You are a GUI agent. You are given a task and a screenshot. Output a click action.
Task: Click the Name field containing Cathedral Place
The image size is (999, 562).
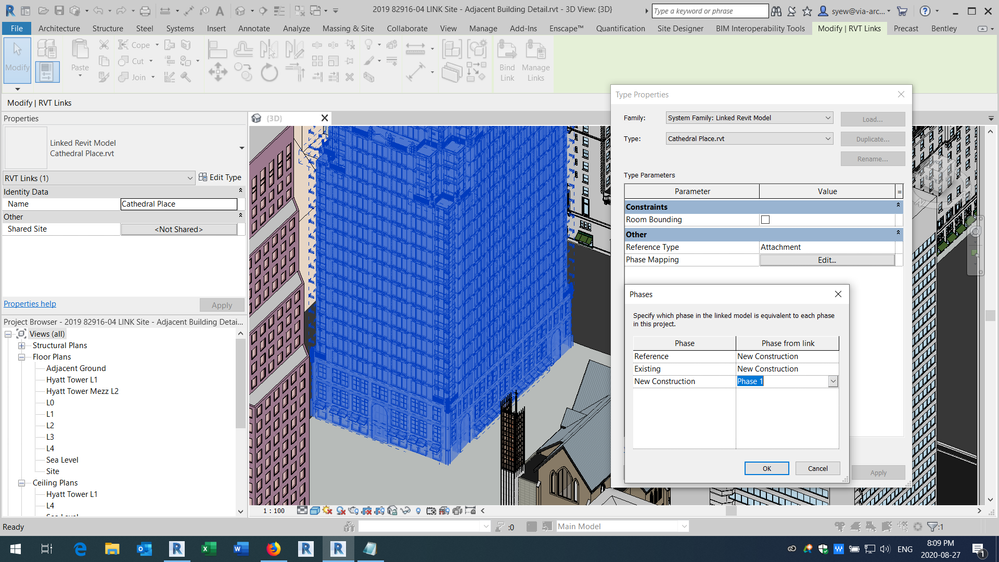point(178,204)
